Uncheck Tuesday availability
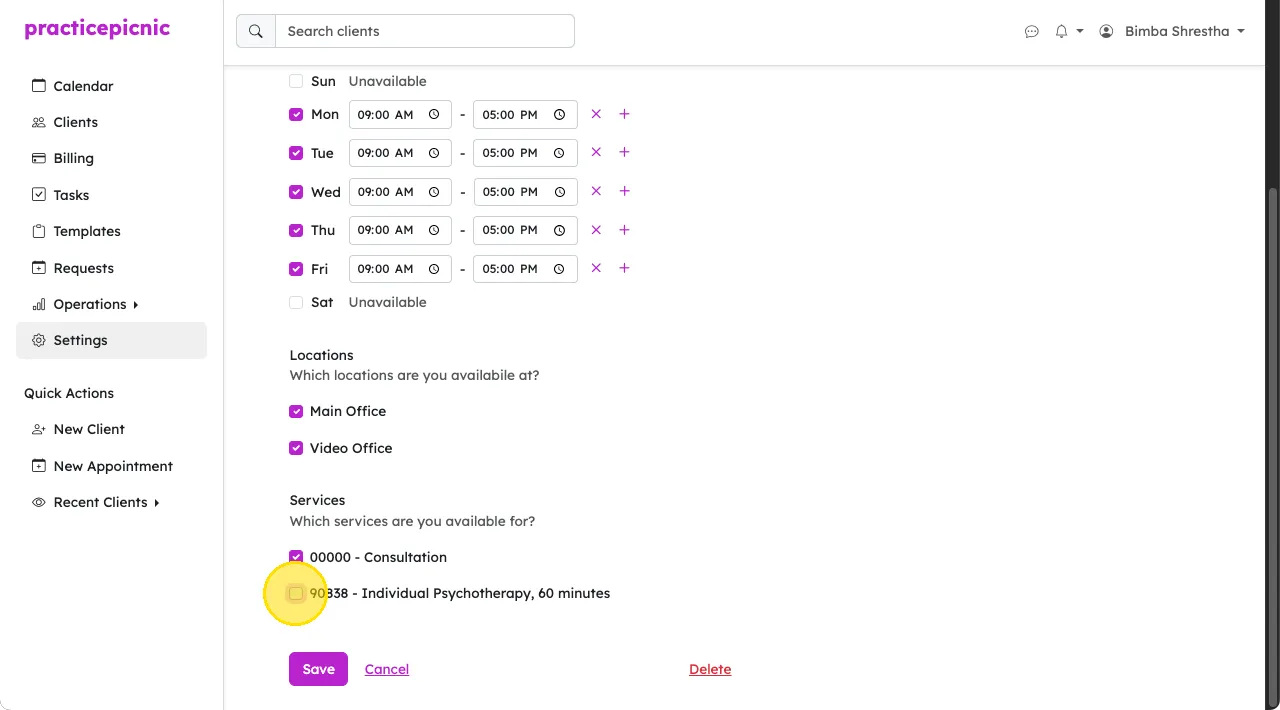This screenshot has width=1280, height=710. point(296,153)
